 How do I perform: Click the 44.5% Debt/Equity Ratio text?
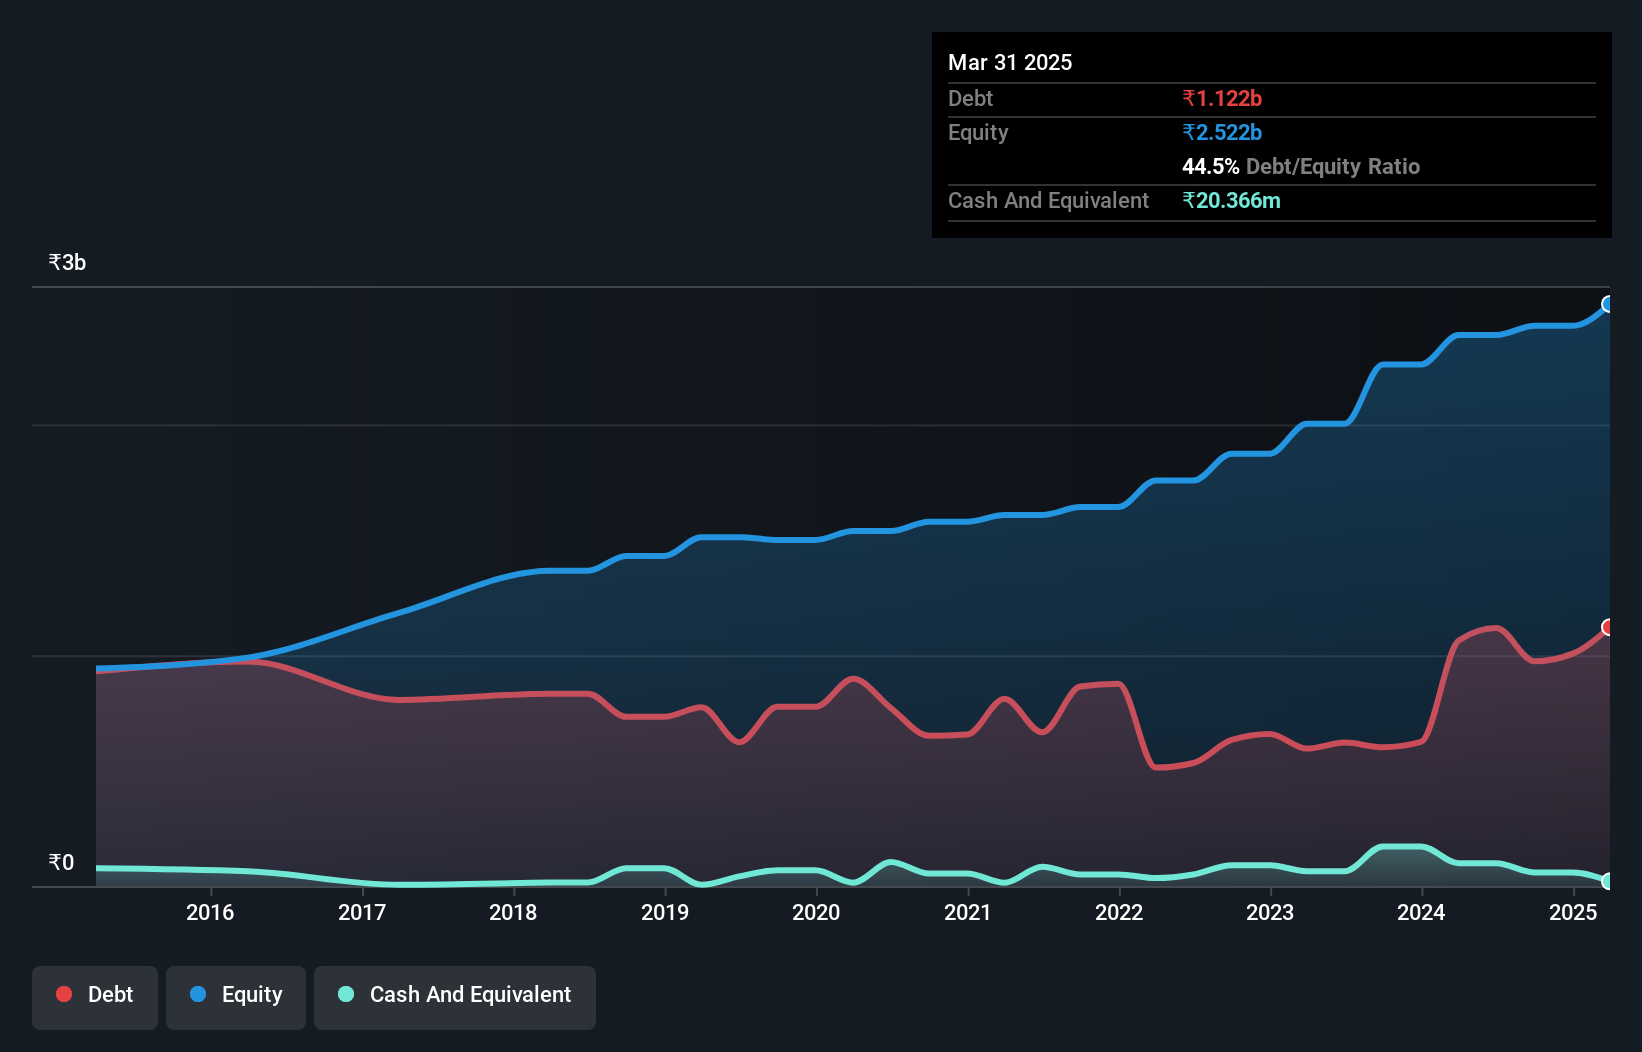[x=1301, y=166]
